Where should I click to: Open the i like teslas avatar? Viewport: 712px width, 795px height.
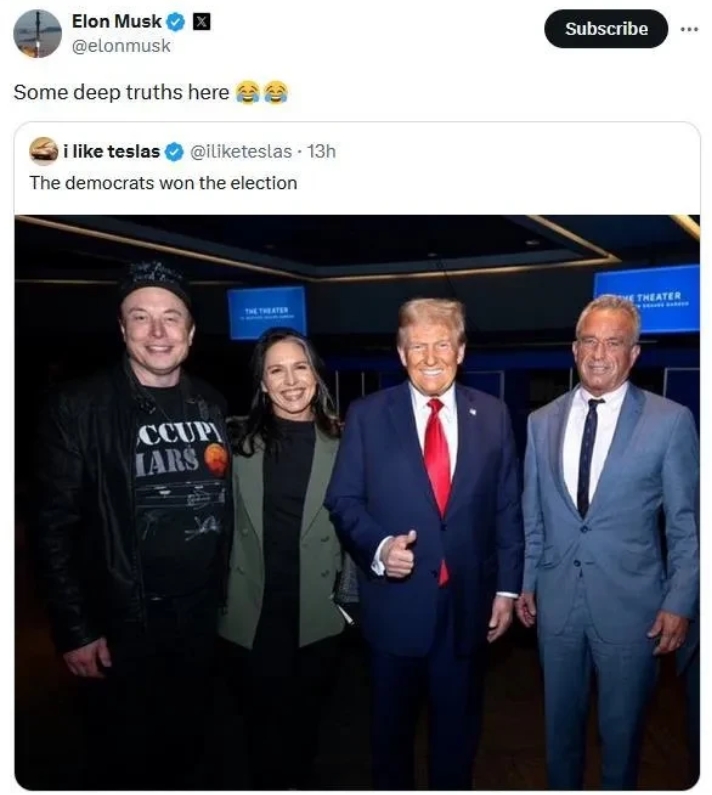pyautogui.click(x=43, y=151)
